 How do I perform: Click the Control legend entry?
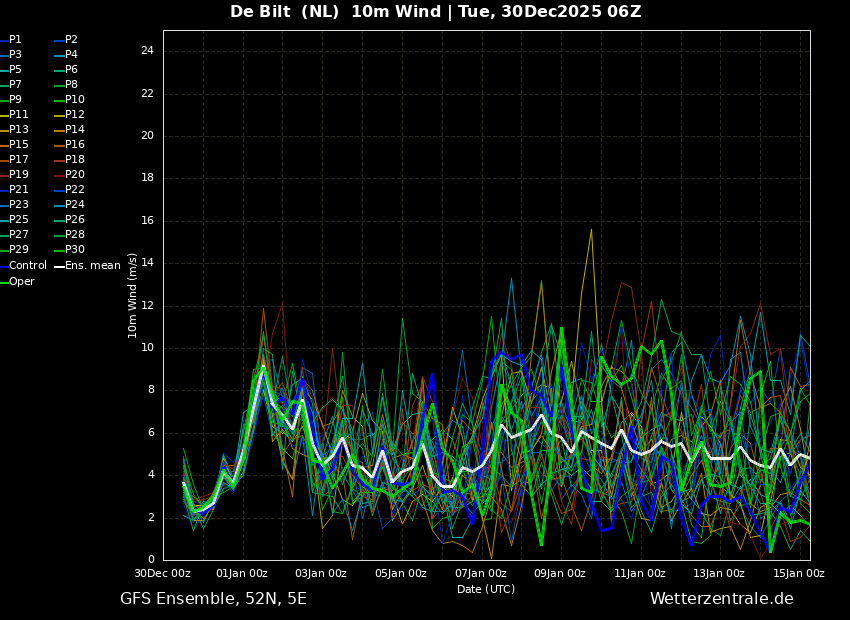tap(23, 266)
